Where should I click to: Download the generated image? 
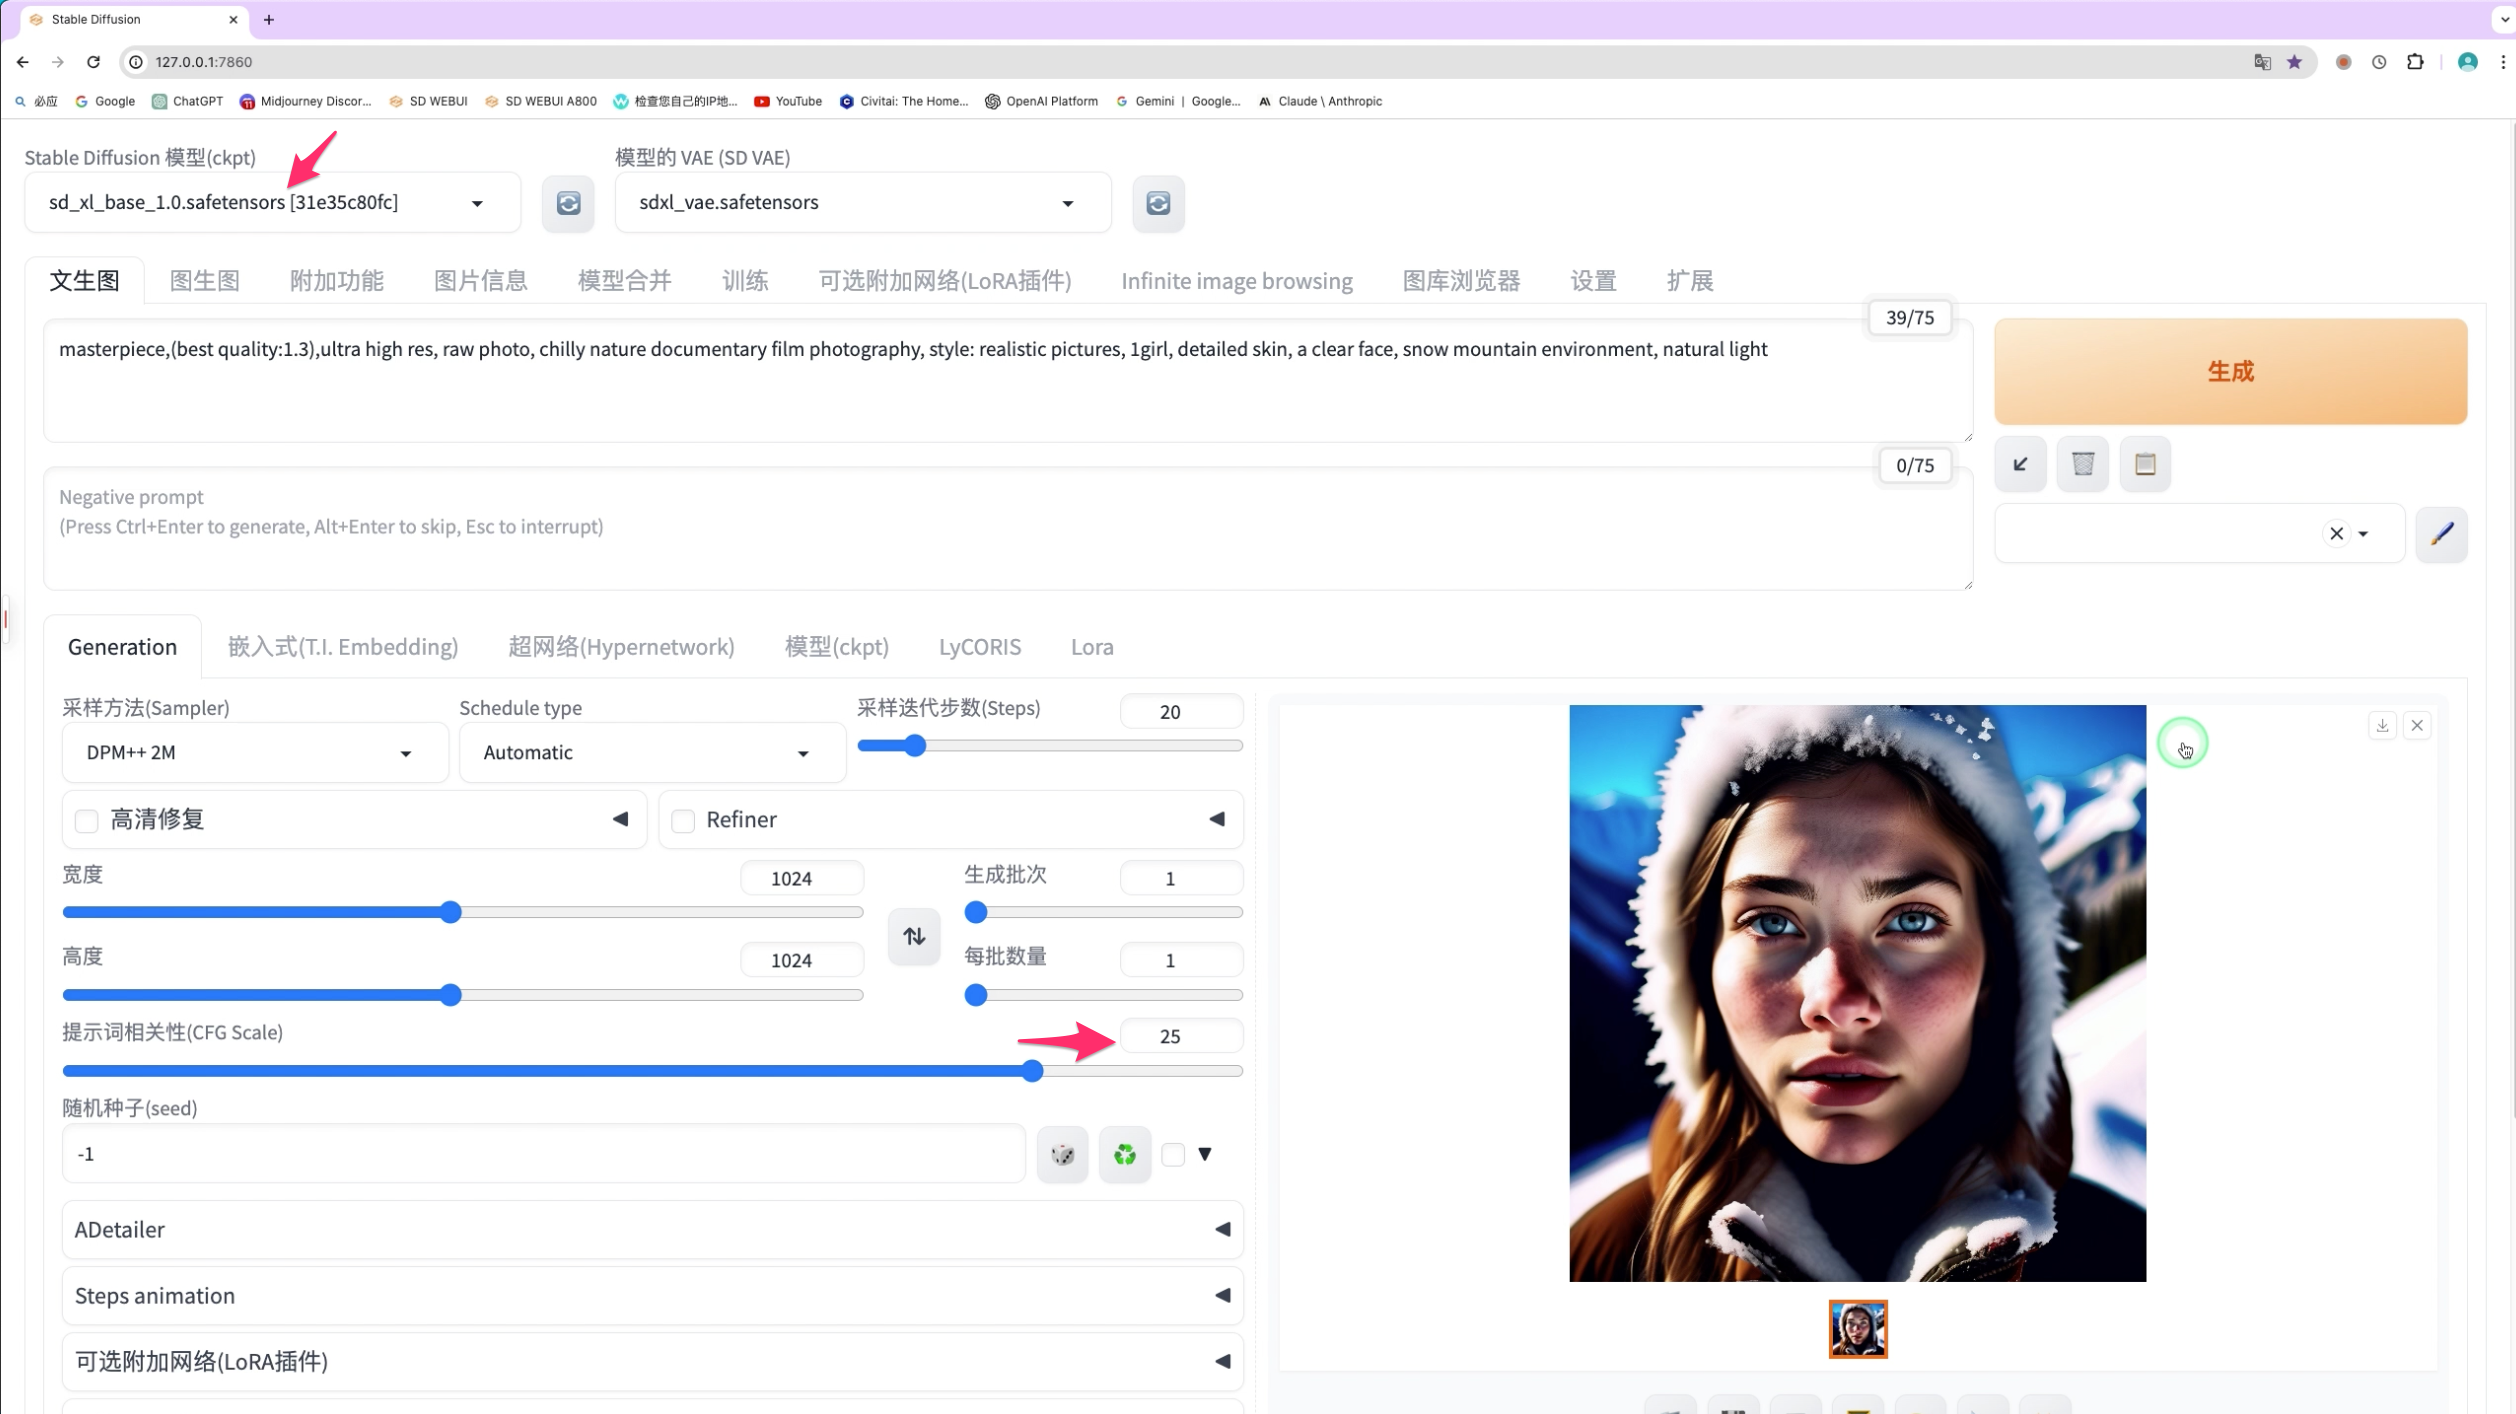click(x=2382, y=726)
